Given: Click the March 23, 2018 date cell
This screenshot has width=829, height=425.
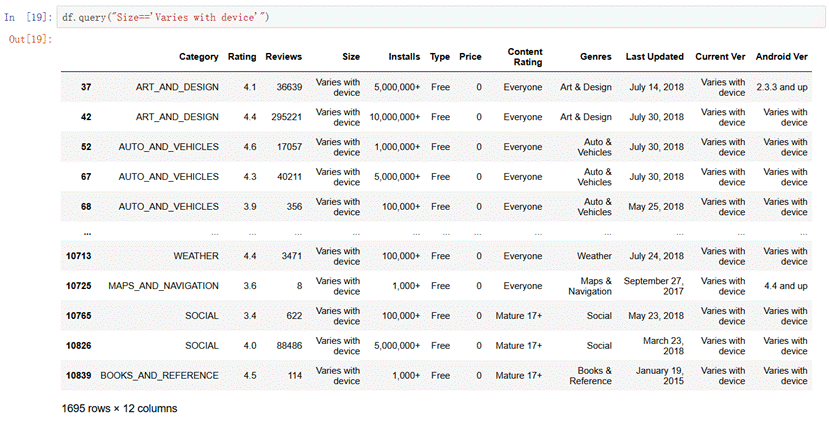Looking at the screenshot, I should point(663,346).
